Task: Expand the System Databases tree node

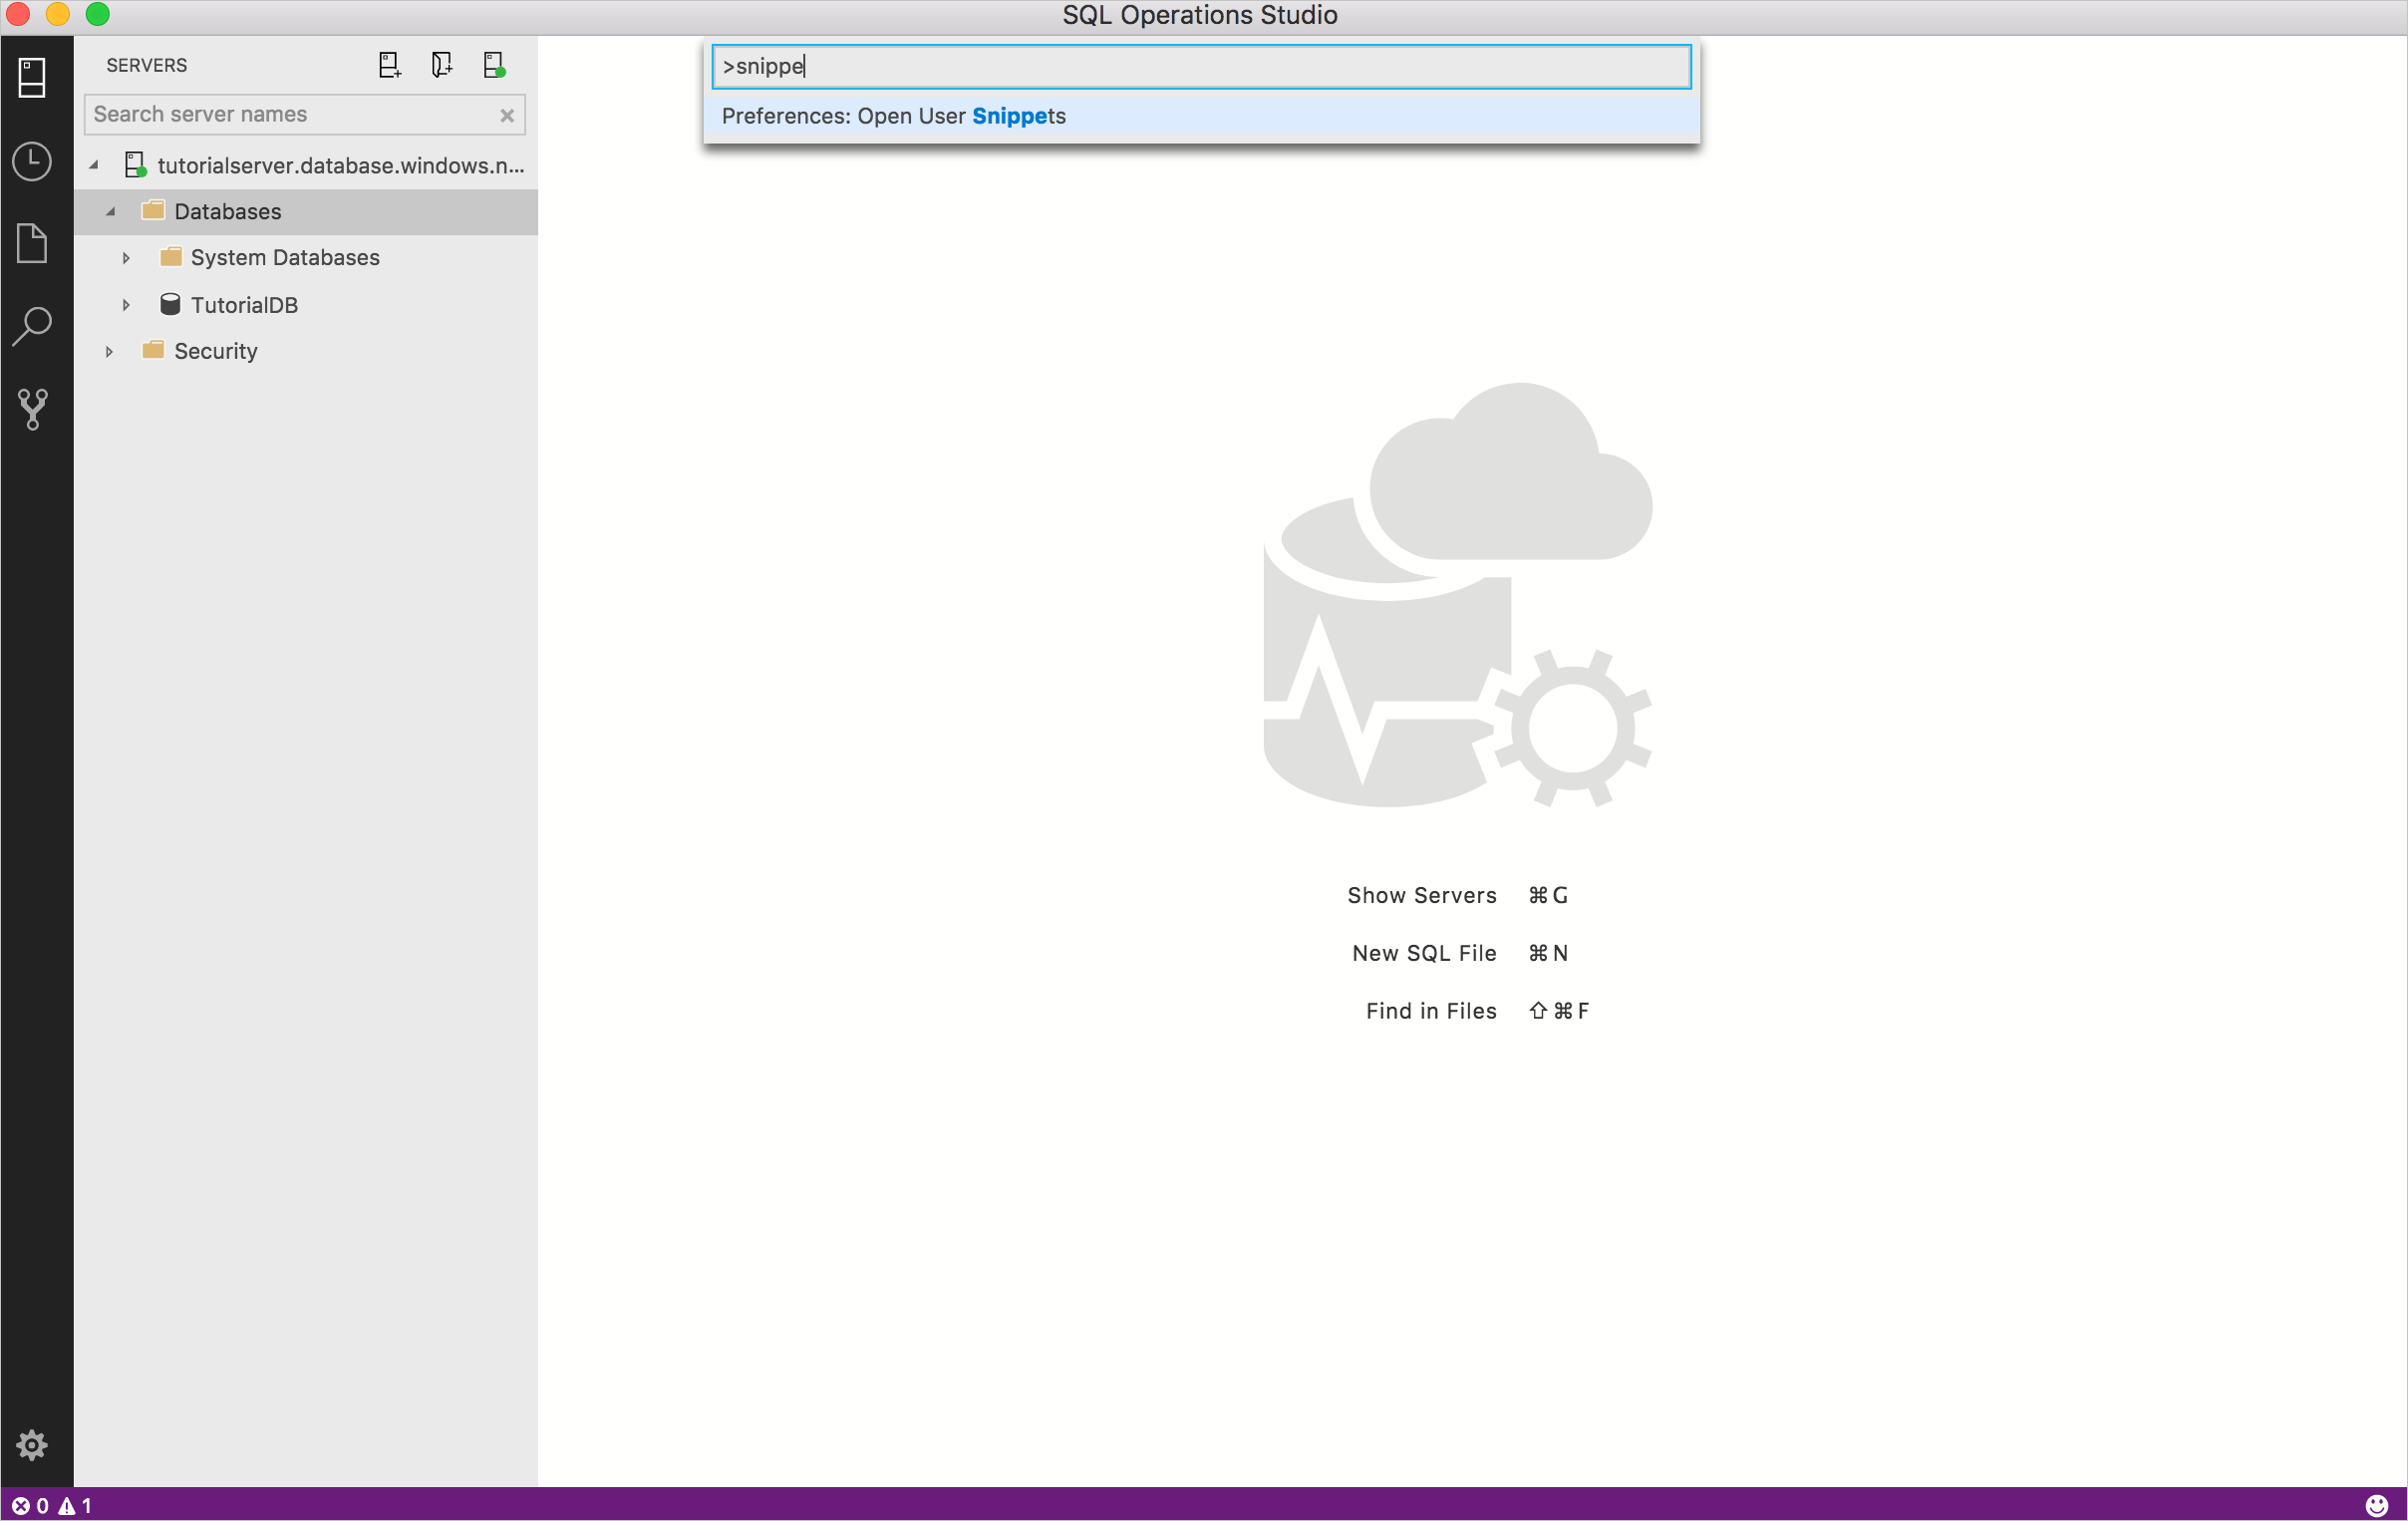Action: 127,257
